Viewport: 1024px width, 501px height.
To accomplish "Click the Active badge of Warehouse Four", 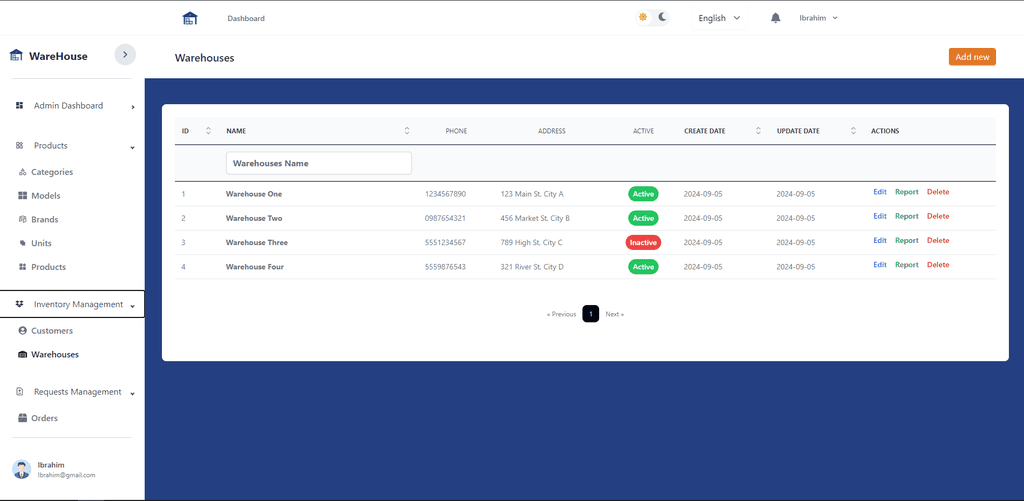I will [643, 267].
